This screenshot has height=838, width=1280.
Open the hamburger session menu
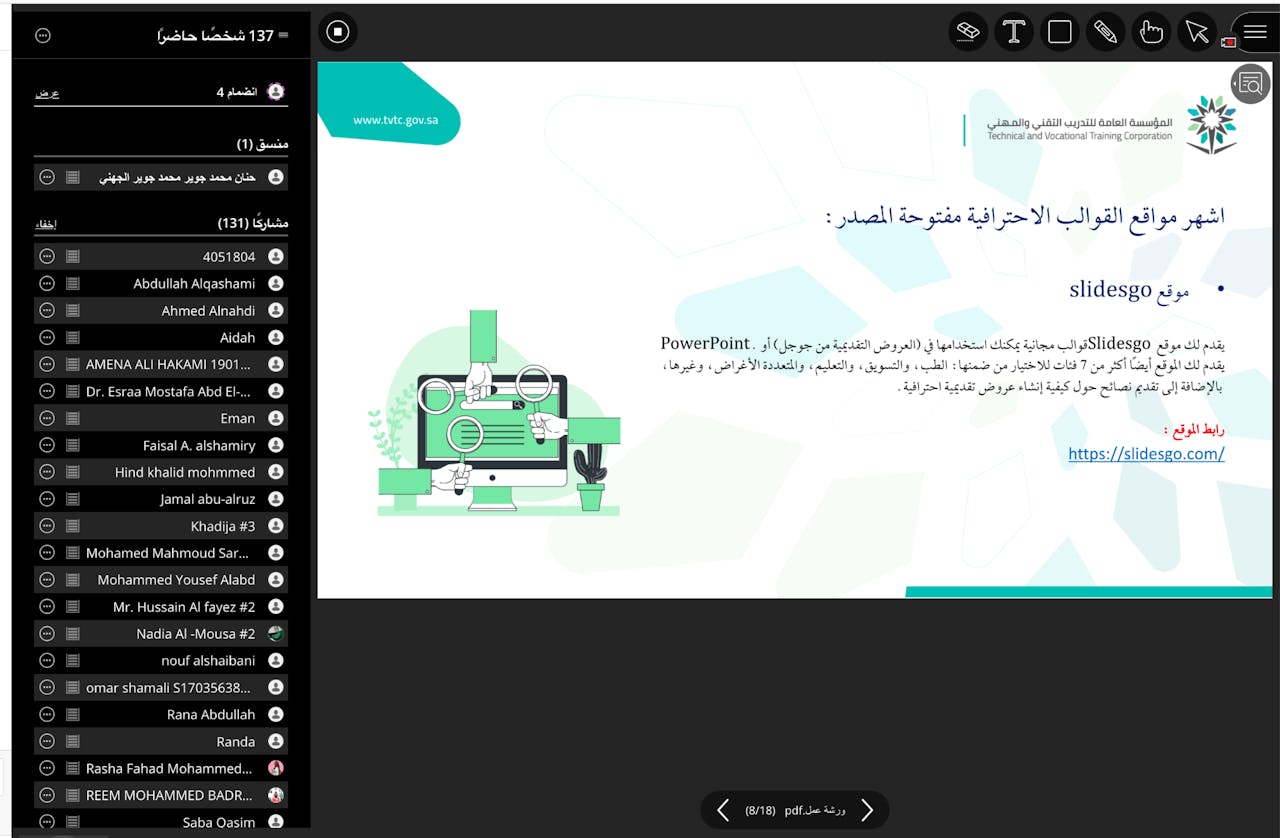click(x=1255, y=32)
